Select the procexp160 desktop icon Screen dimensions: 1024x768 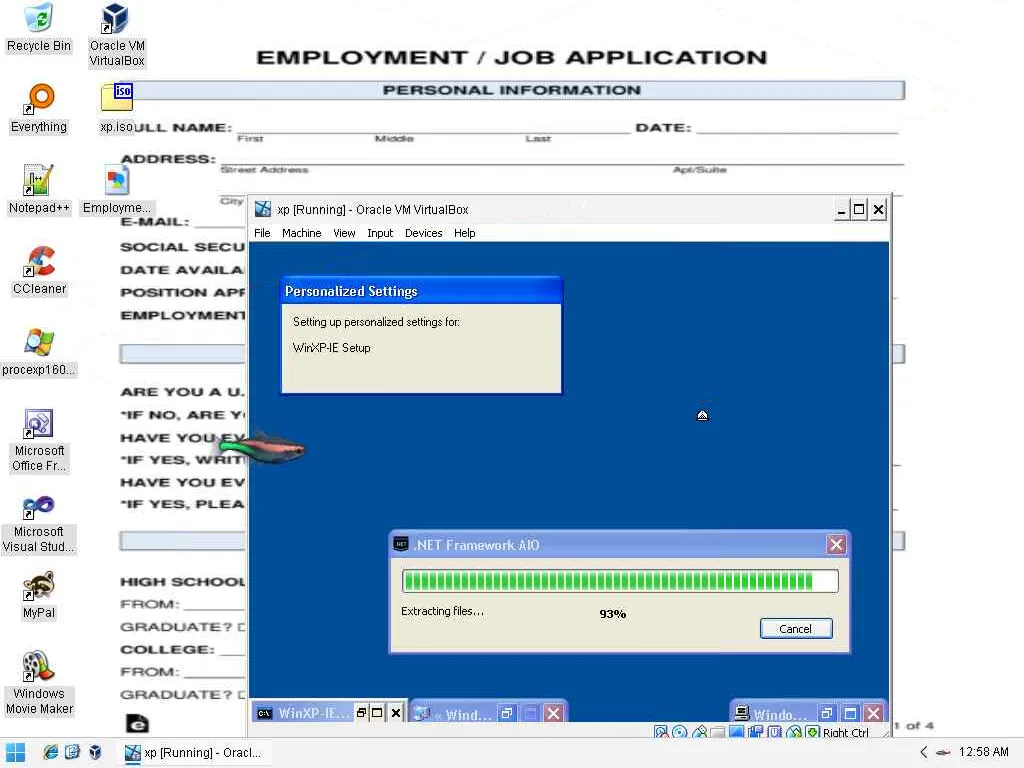(39, 351)
